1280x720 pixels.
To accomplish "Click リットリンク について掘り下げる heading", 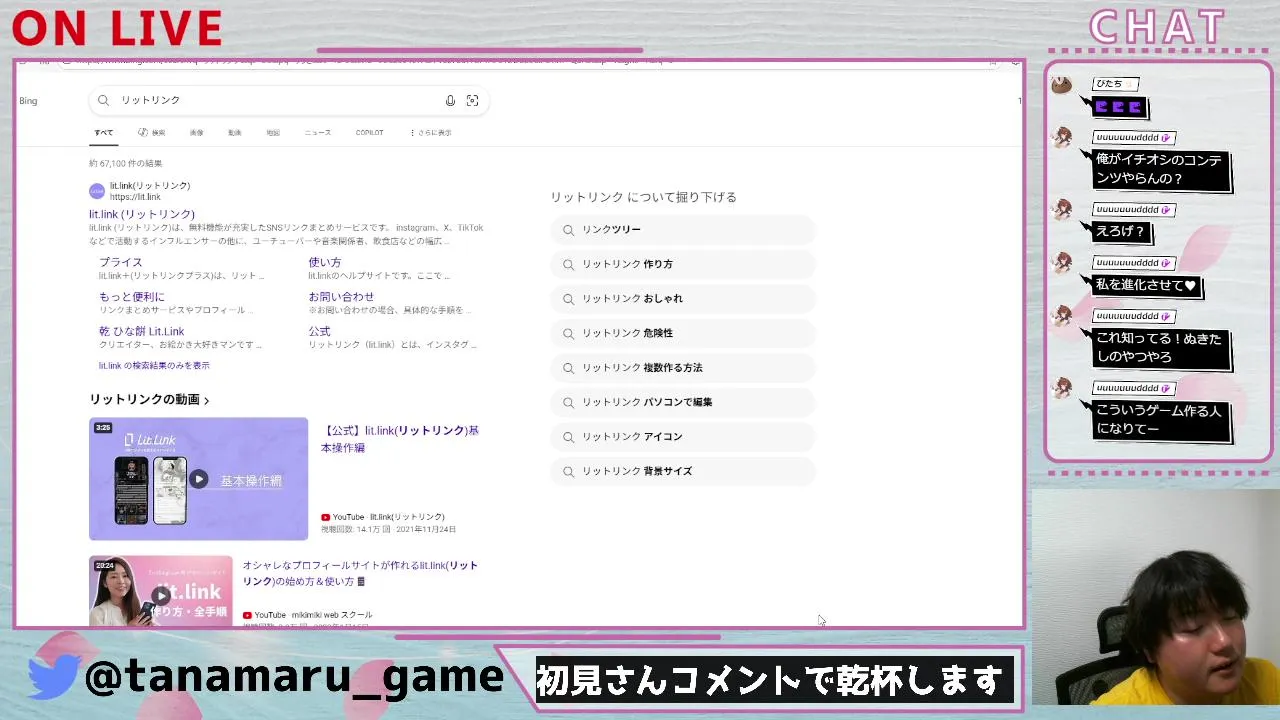I will (643, 197).
